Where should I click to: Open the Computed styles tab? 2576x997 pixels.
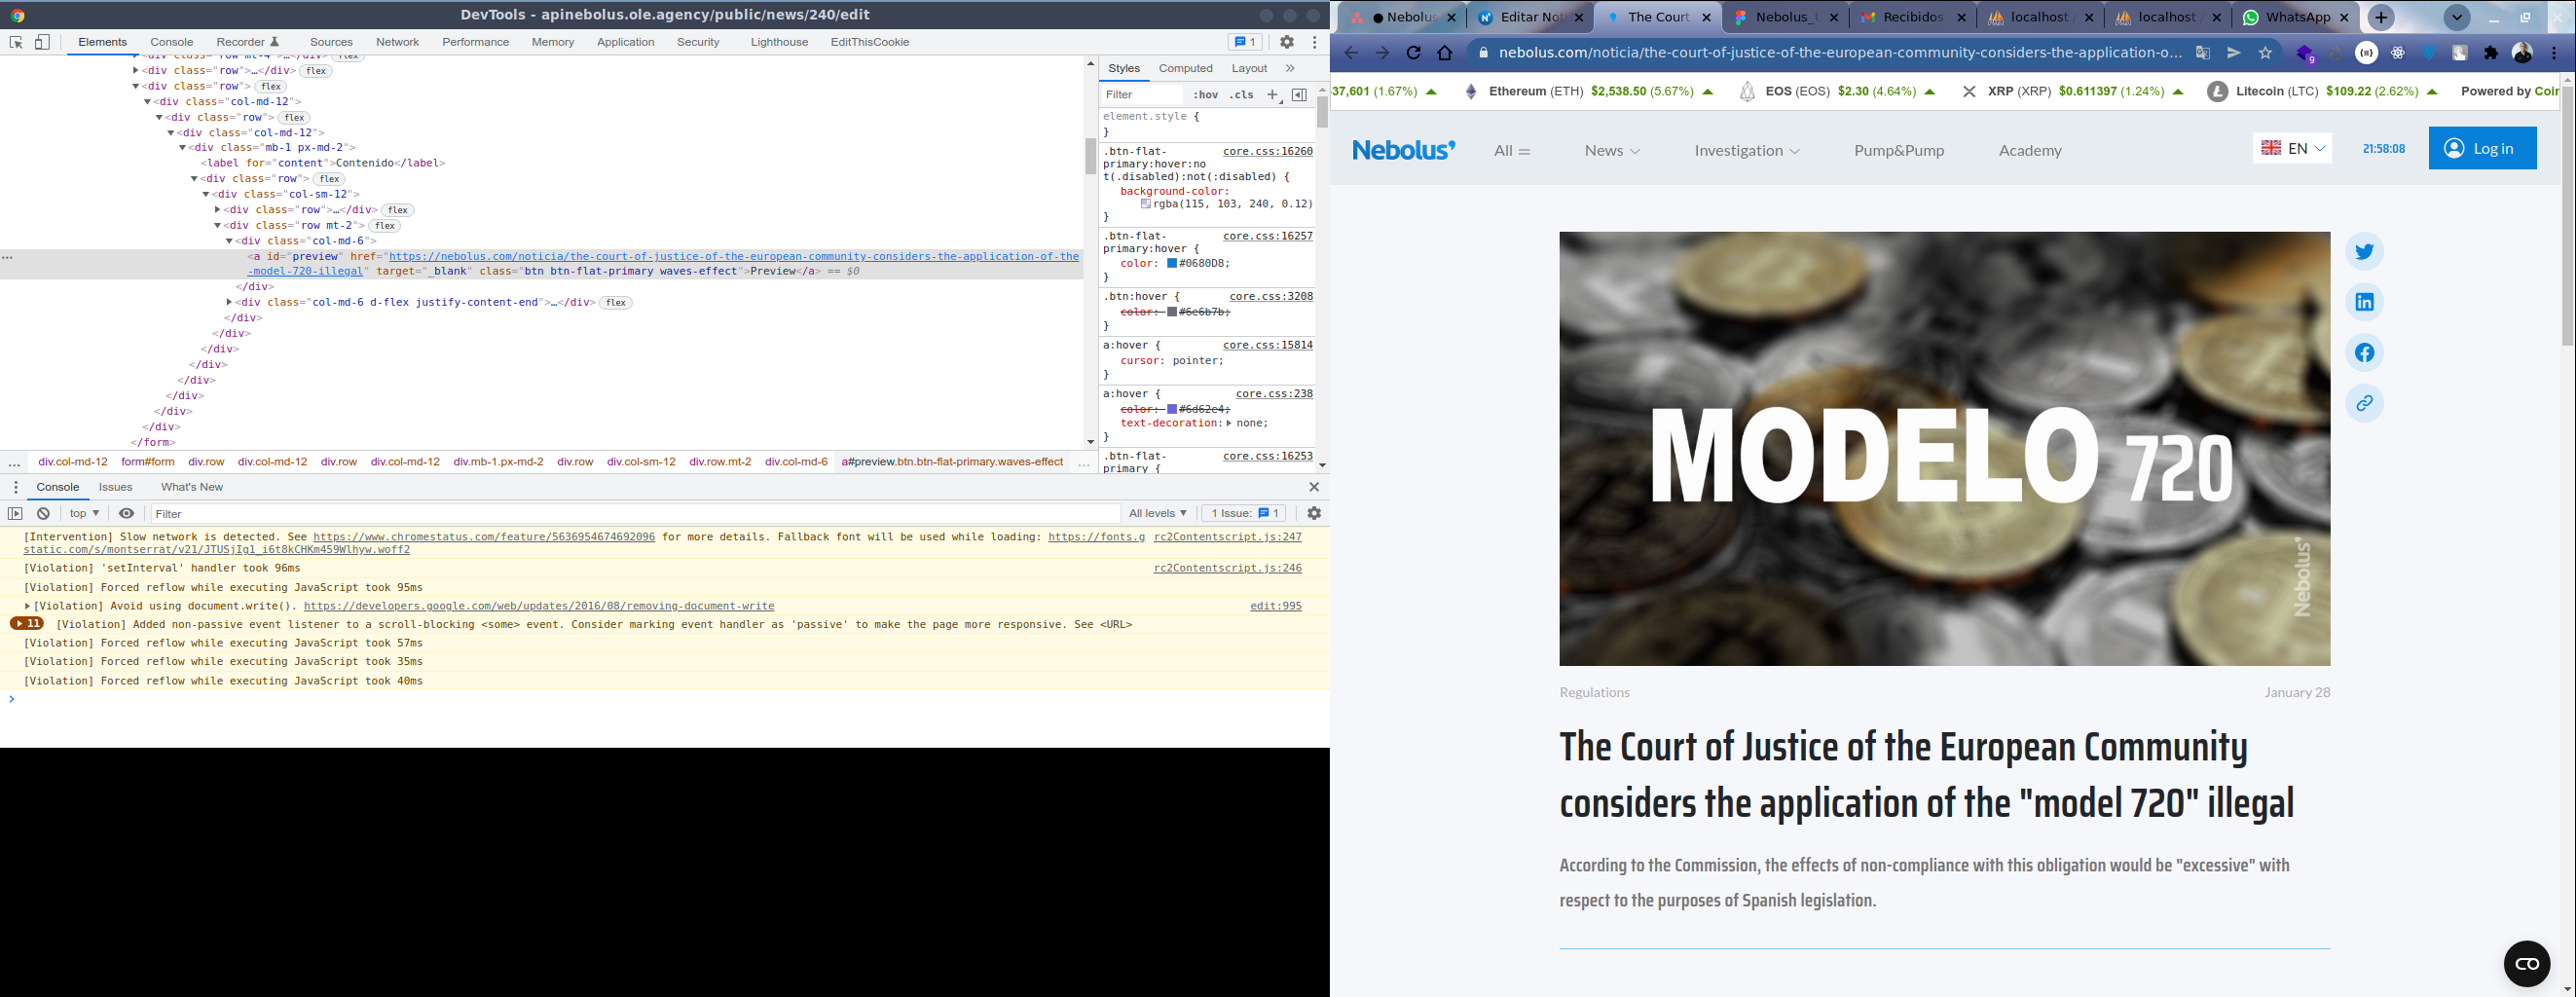(1185, 68)
